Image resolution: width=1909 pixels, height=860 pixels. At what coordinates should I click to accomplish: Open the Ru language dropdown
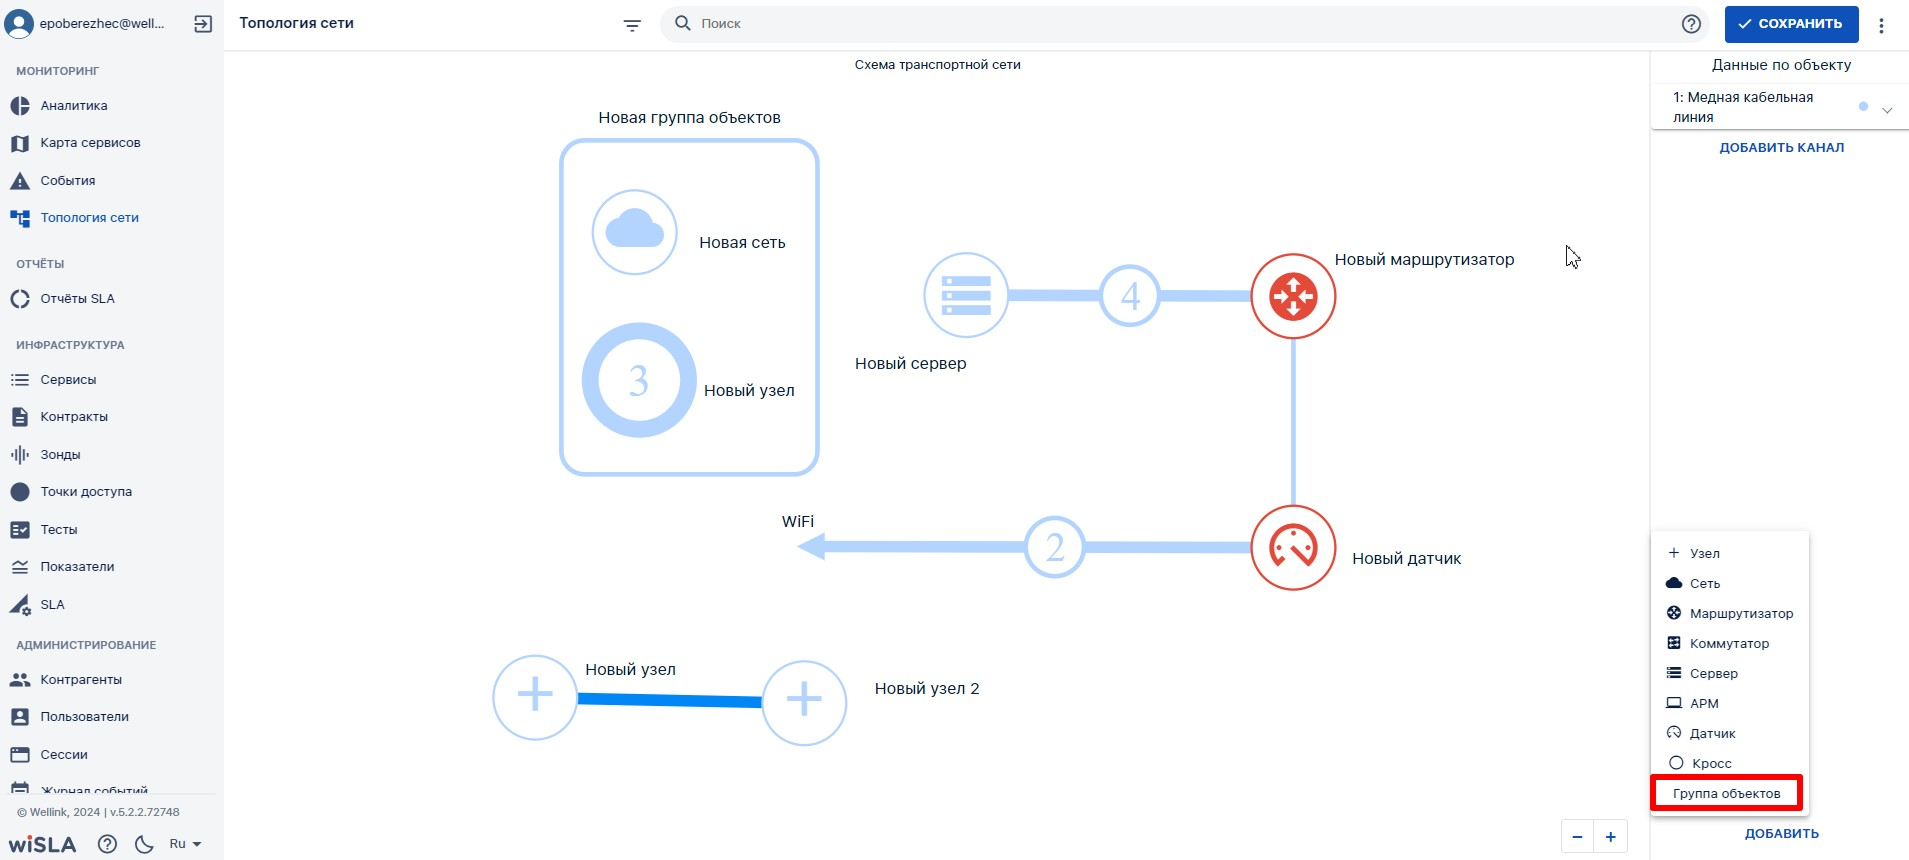point(185,844)
